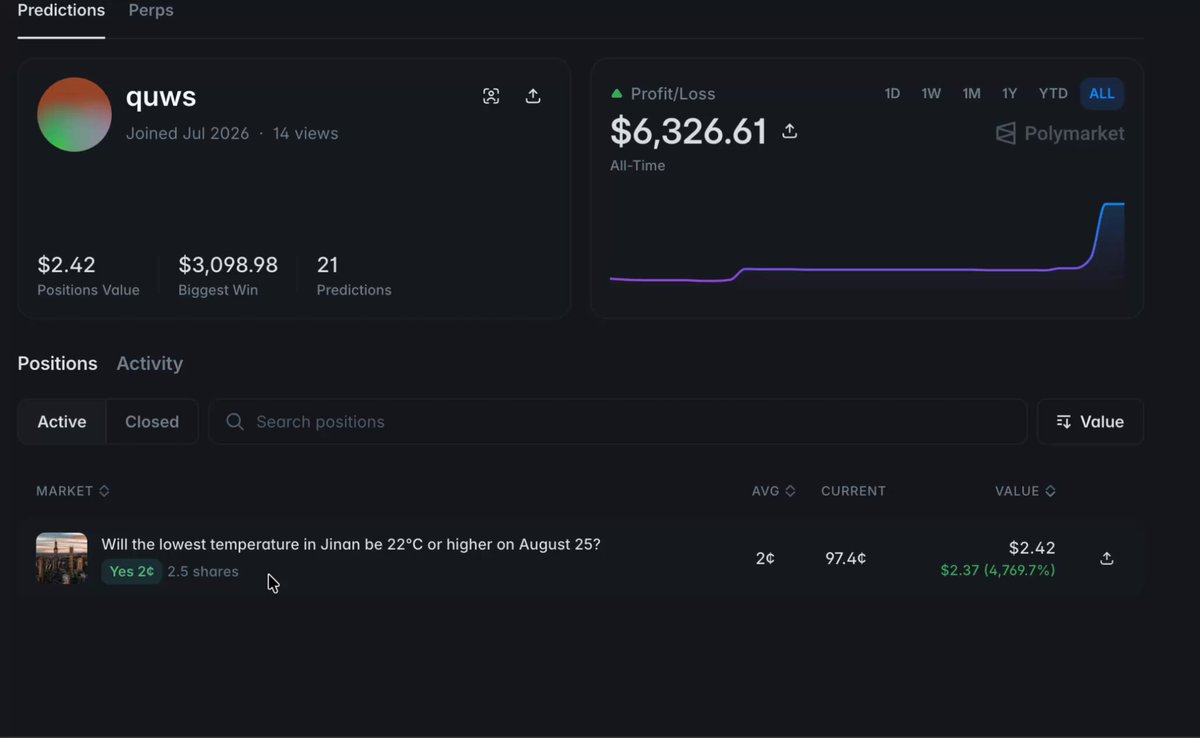The height and width of the screenshot is (738, 1200).
Task: Sort positions by VALUE column header
Action: (1025, 491)
